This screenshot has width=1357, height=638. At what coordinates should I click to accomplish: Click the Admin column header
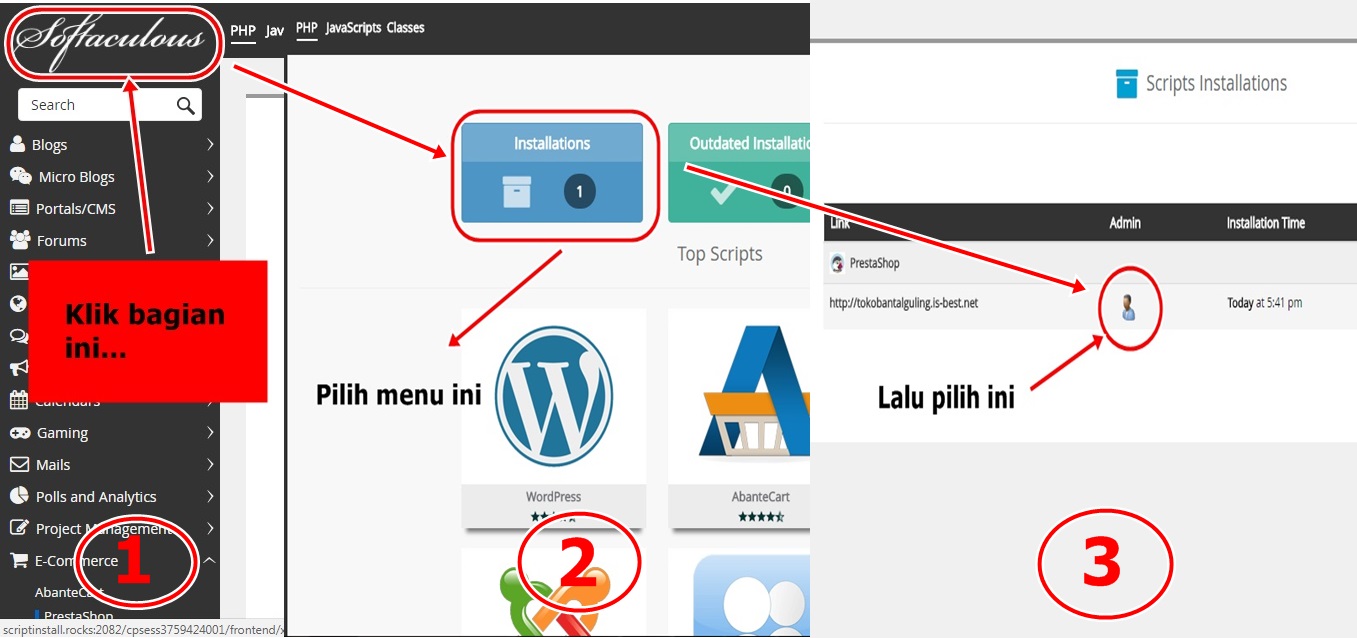[x=1125, y=223]
